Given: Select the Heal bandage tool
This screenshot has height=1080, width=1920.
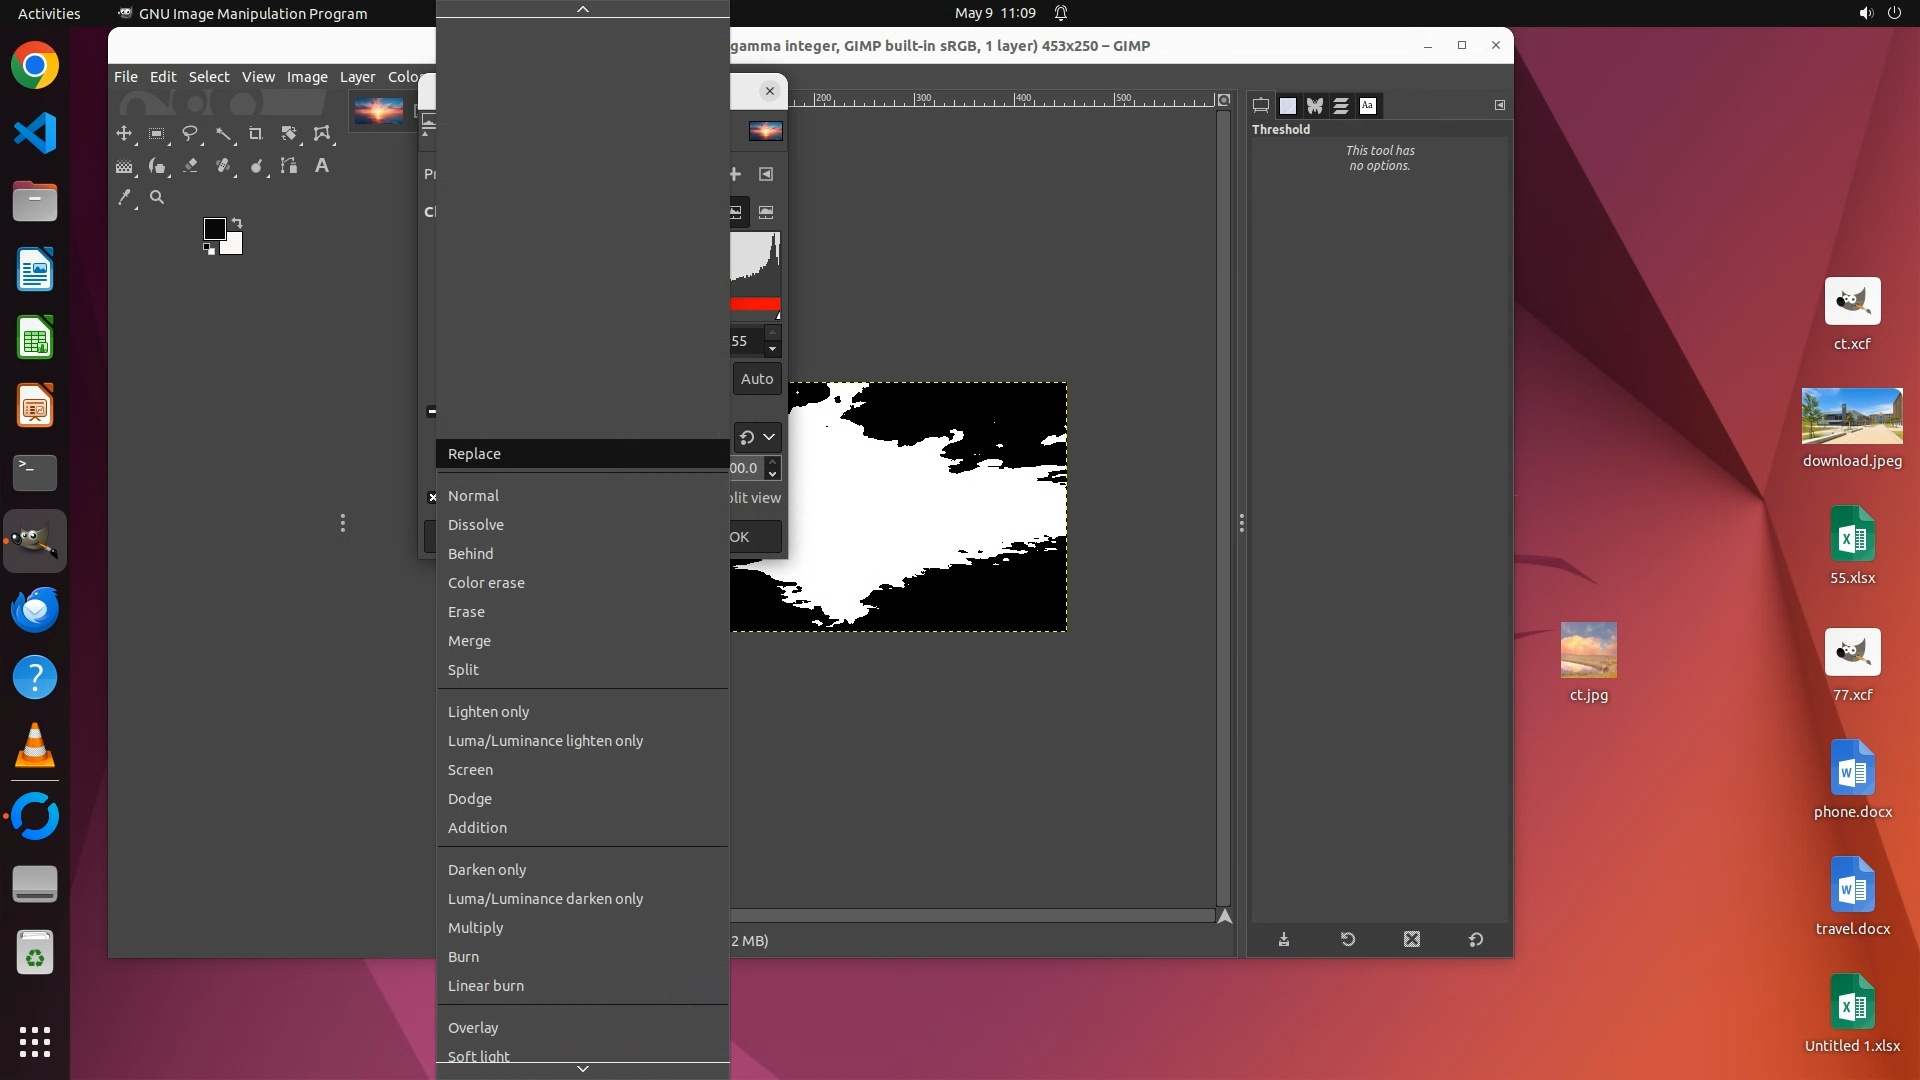Looking at the screenshot, I should click(223, 166).
